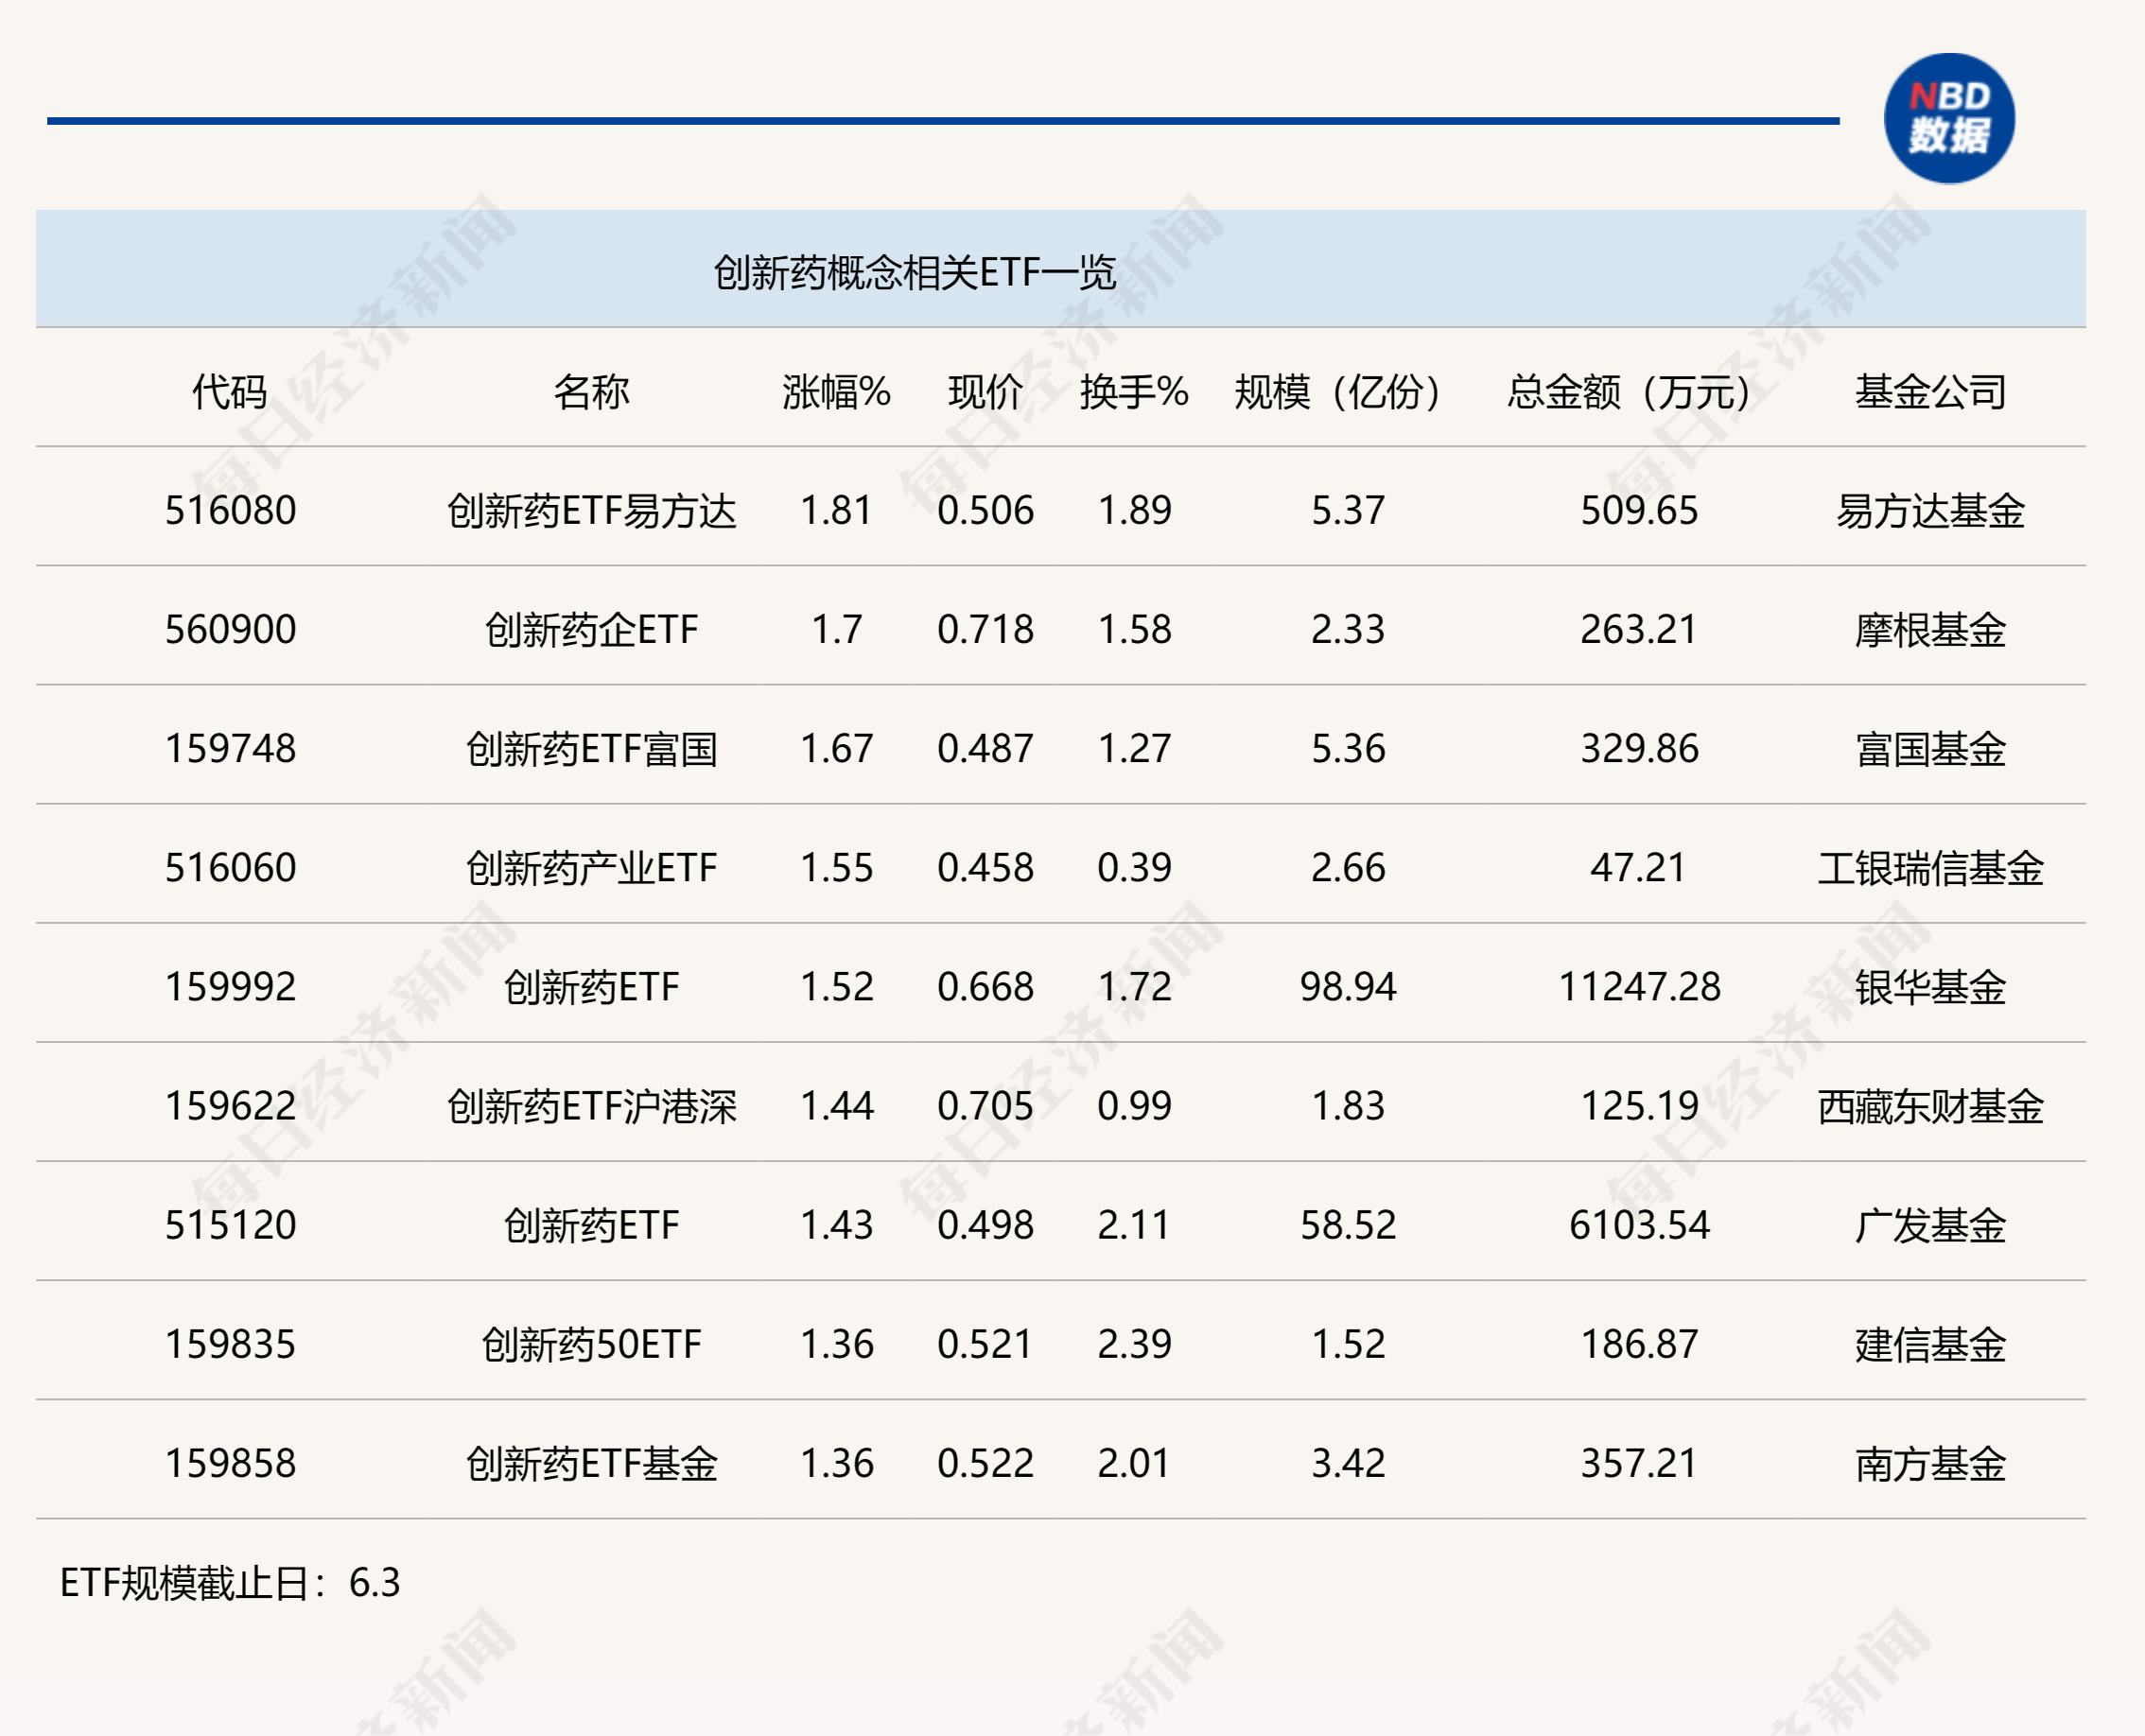Click the 名称 column header
This screenshot has width=2145, height=1736.
(591, 391)
